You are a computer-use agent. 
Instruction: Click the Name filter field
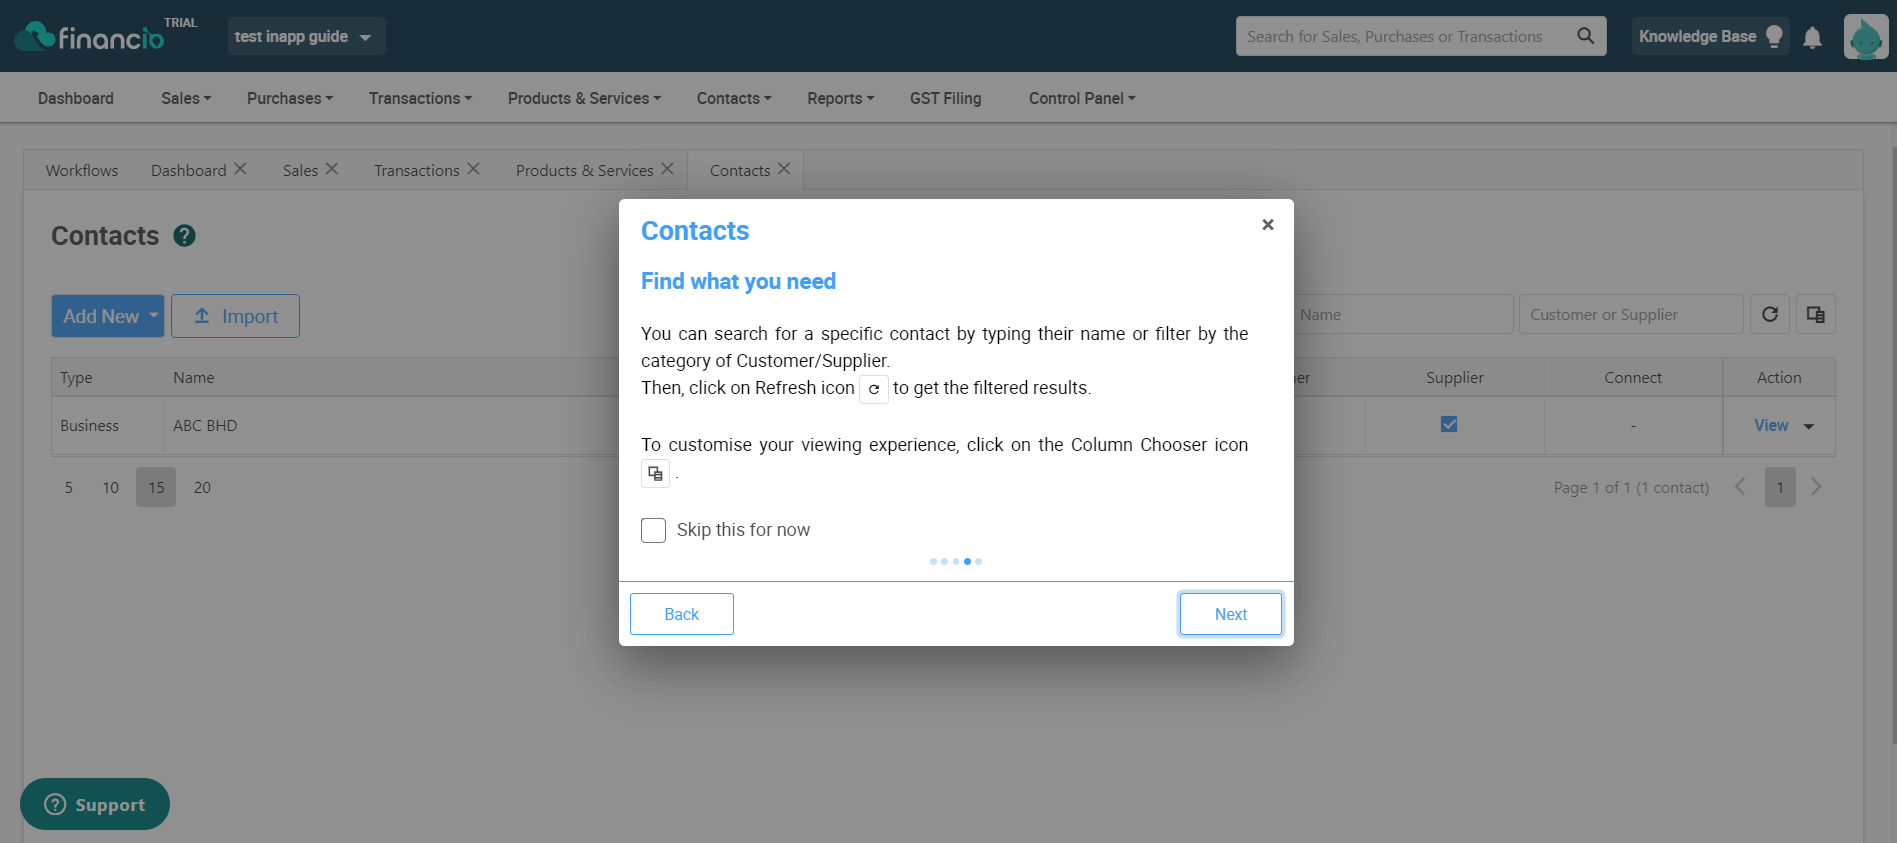(1403, 314)
